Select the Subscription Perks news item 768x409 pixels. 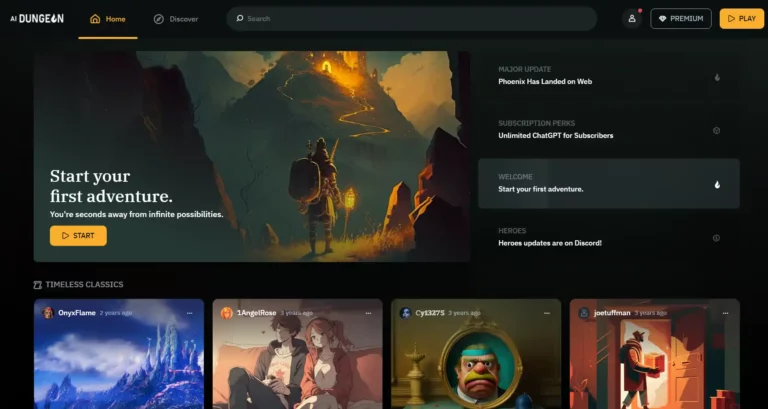(609, 130)
